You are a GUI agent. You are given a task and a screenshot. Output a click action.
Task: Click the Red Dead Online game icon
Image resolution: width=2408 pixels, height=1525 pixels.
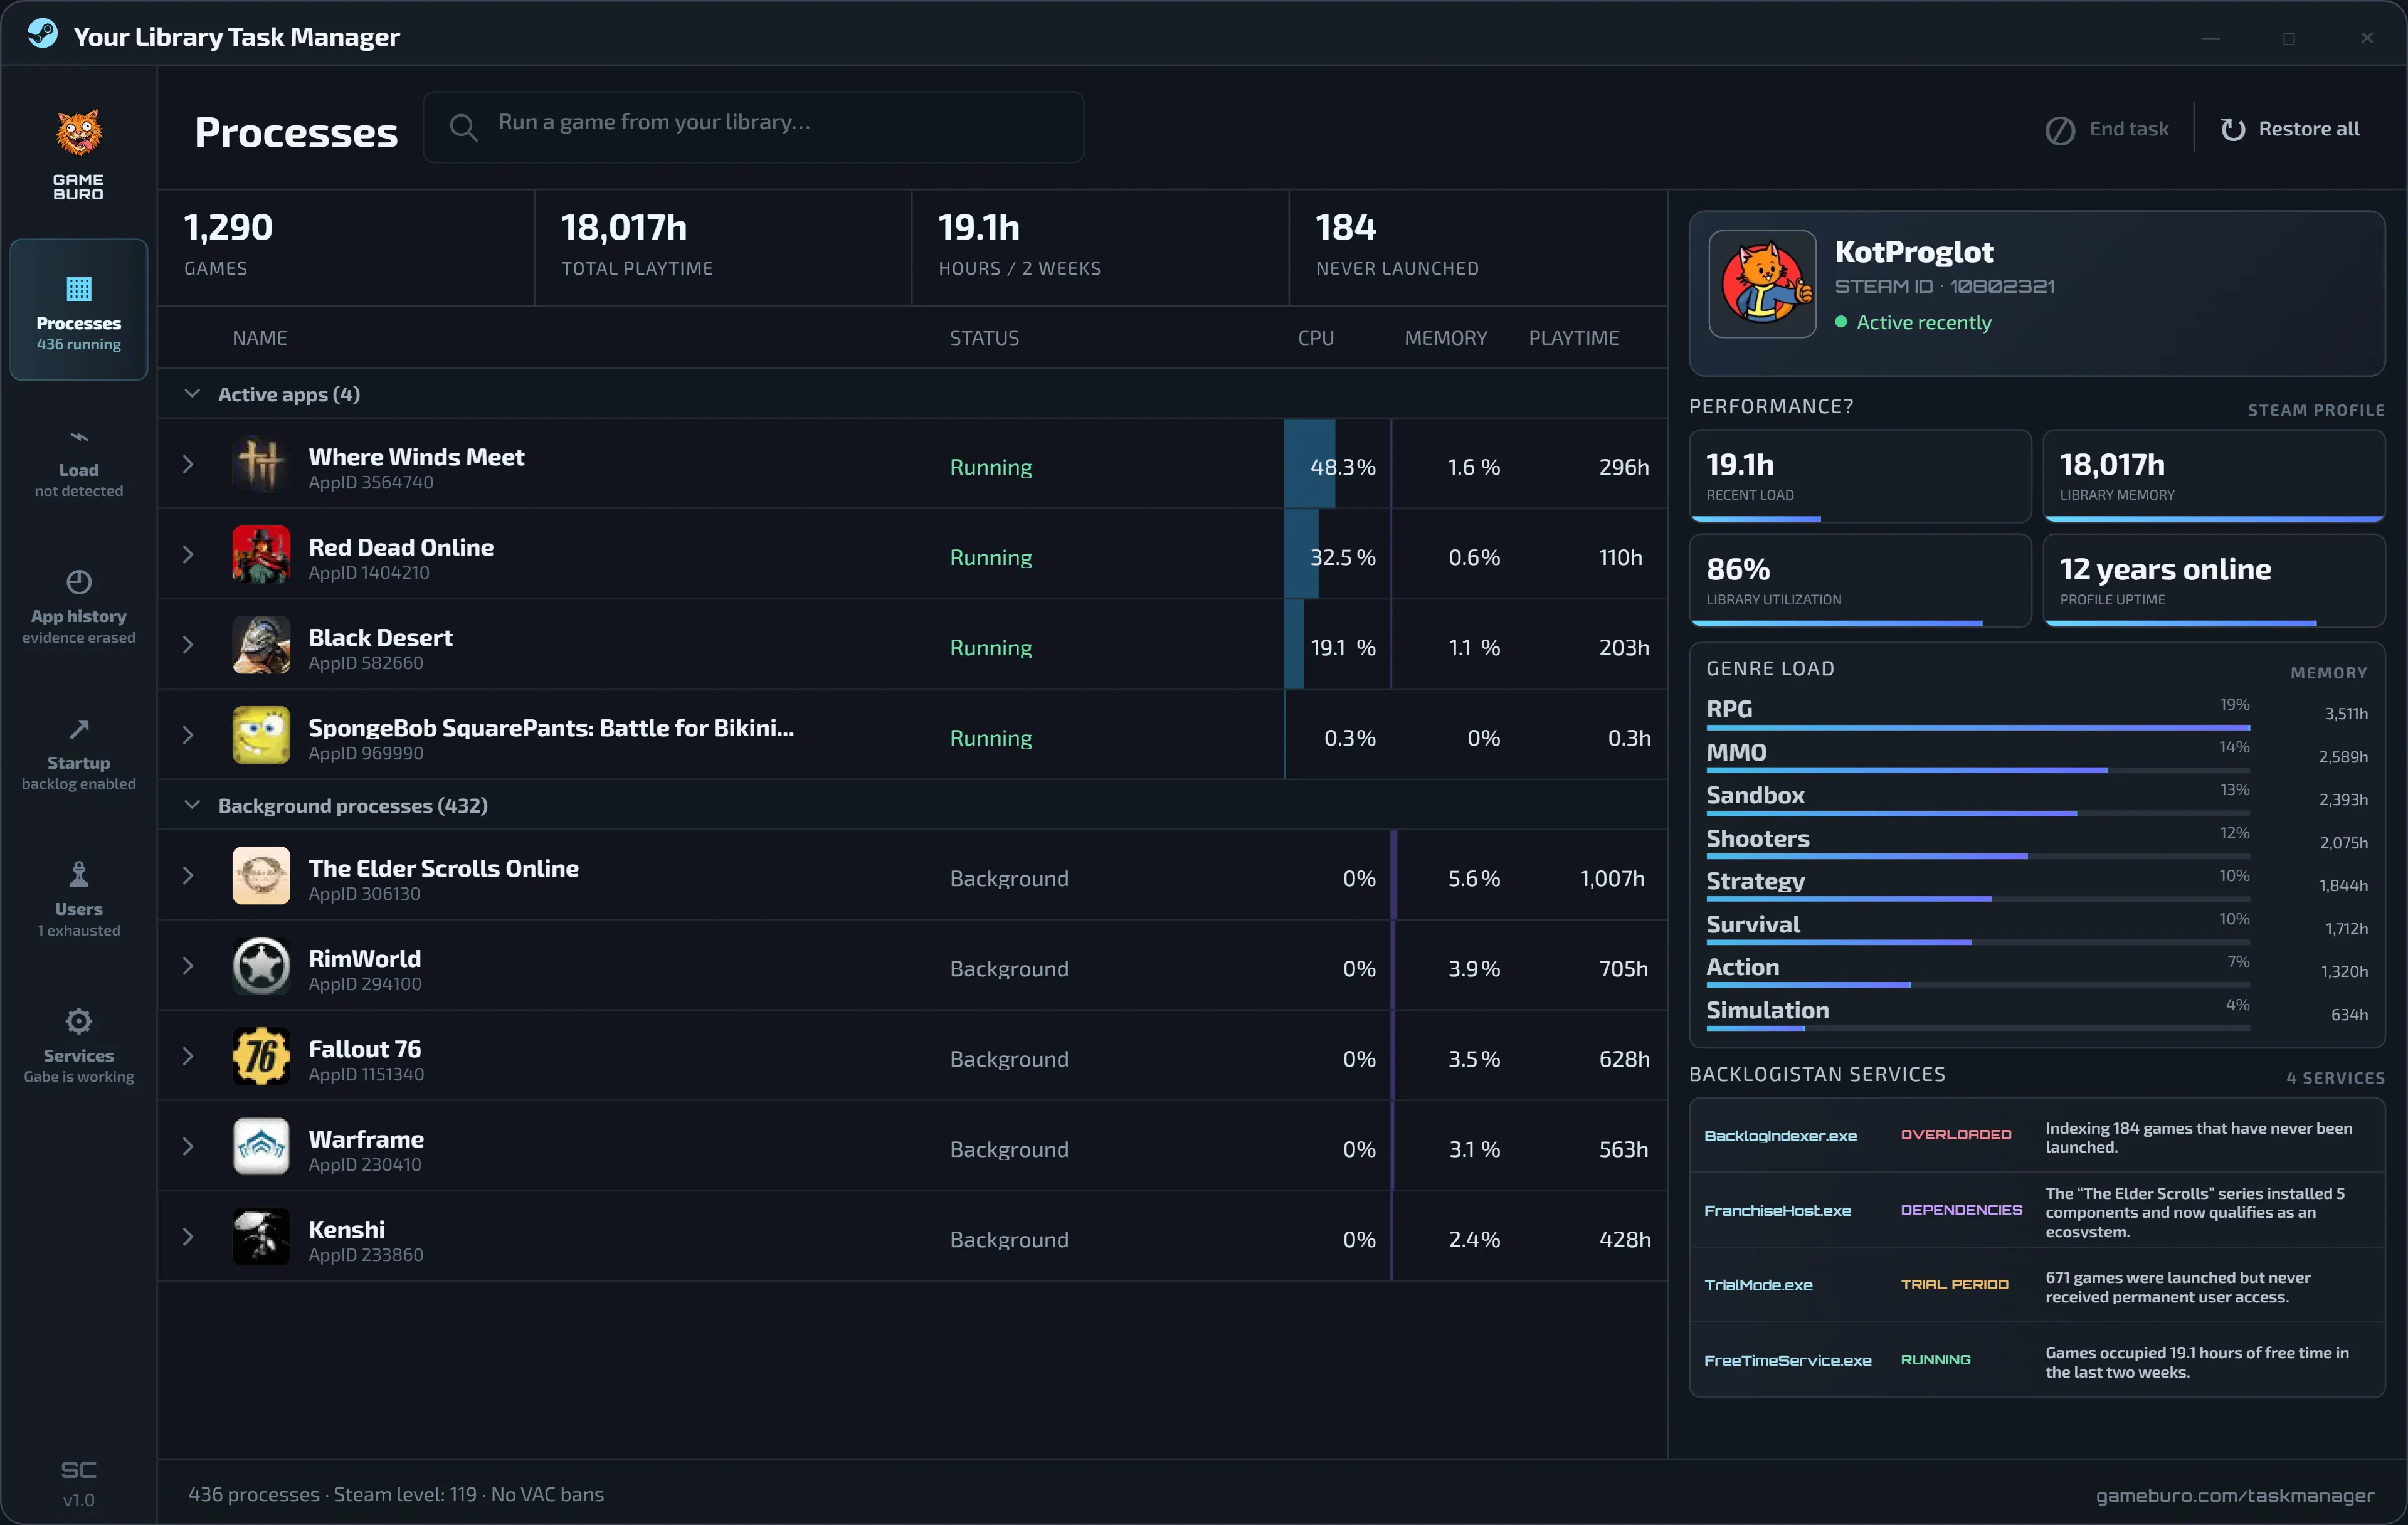pyautogui.click(x=261, y=554)
